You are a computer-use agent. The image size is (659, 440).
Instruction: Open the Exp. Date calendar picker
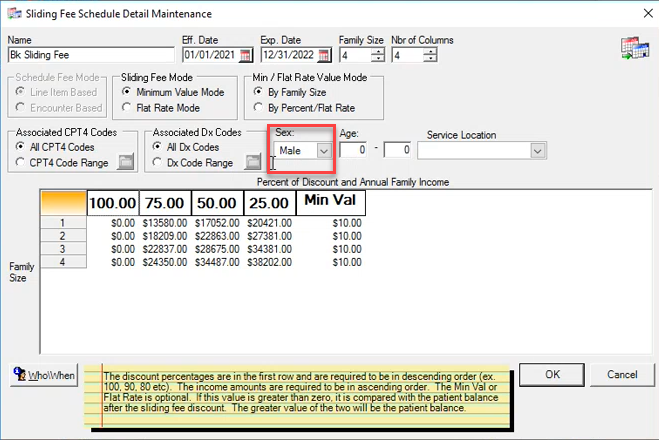324,55
